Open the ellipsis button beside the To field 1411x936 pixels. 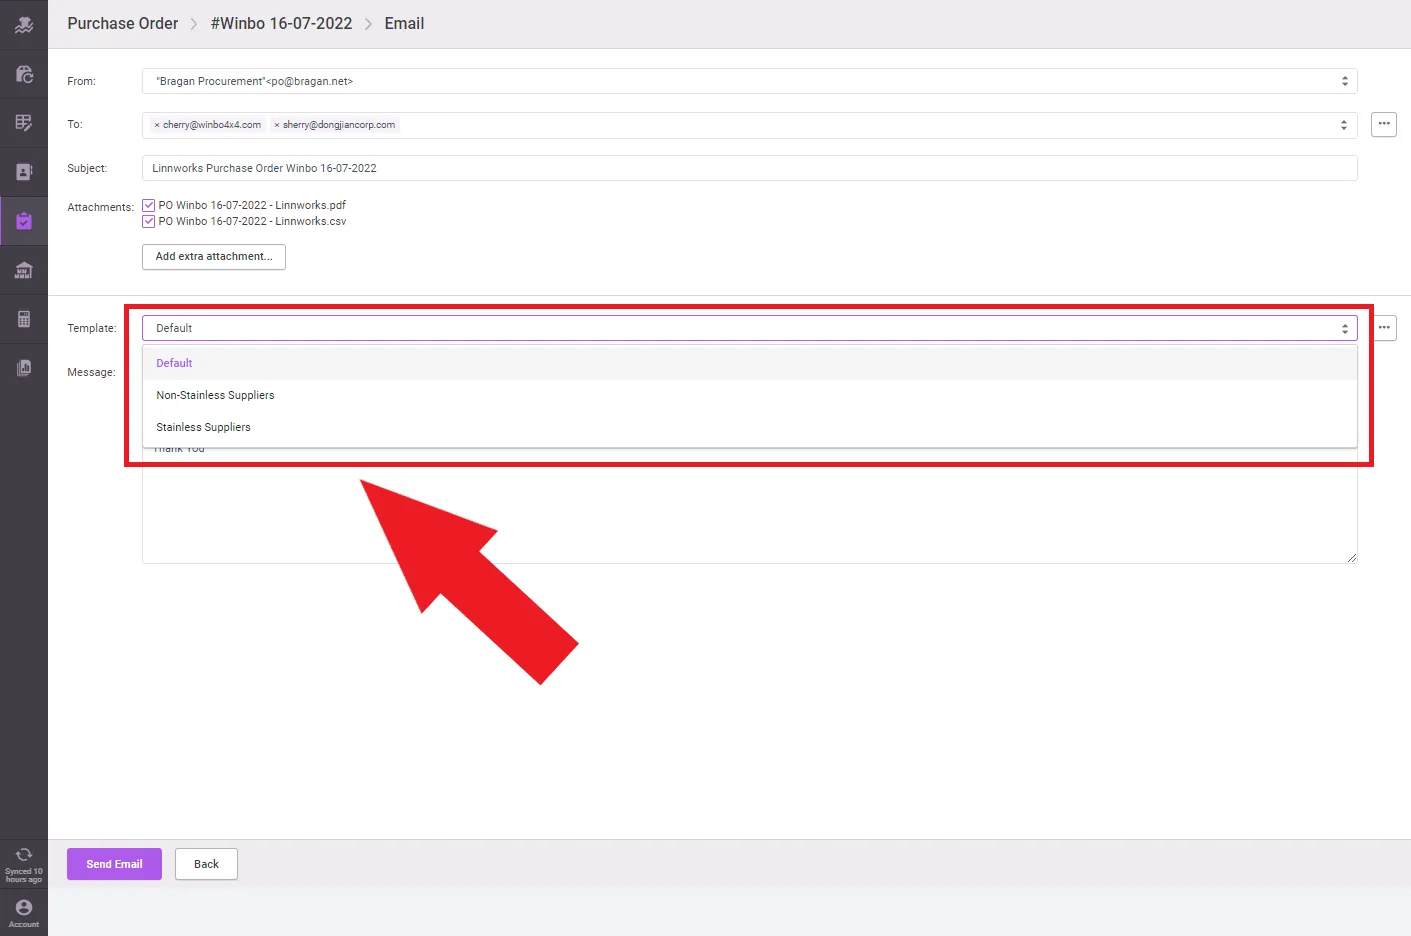pos(1384,124)
